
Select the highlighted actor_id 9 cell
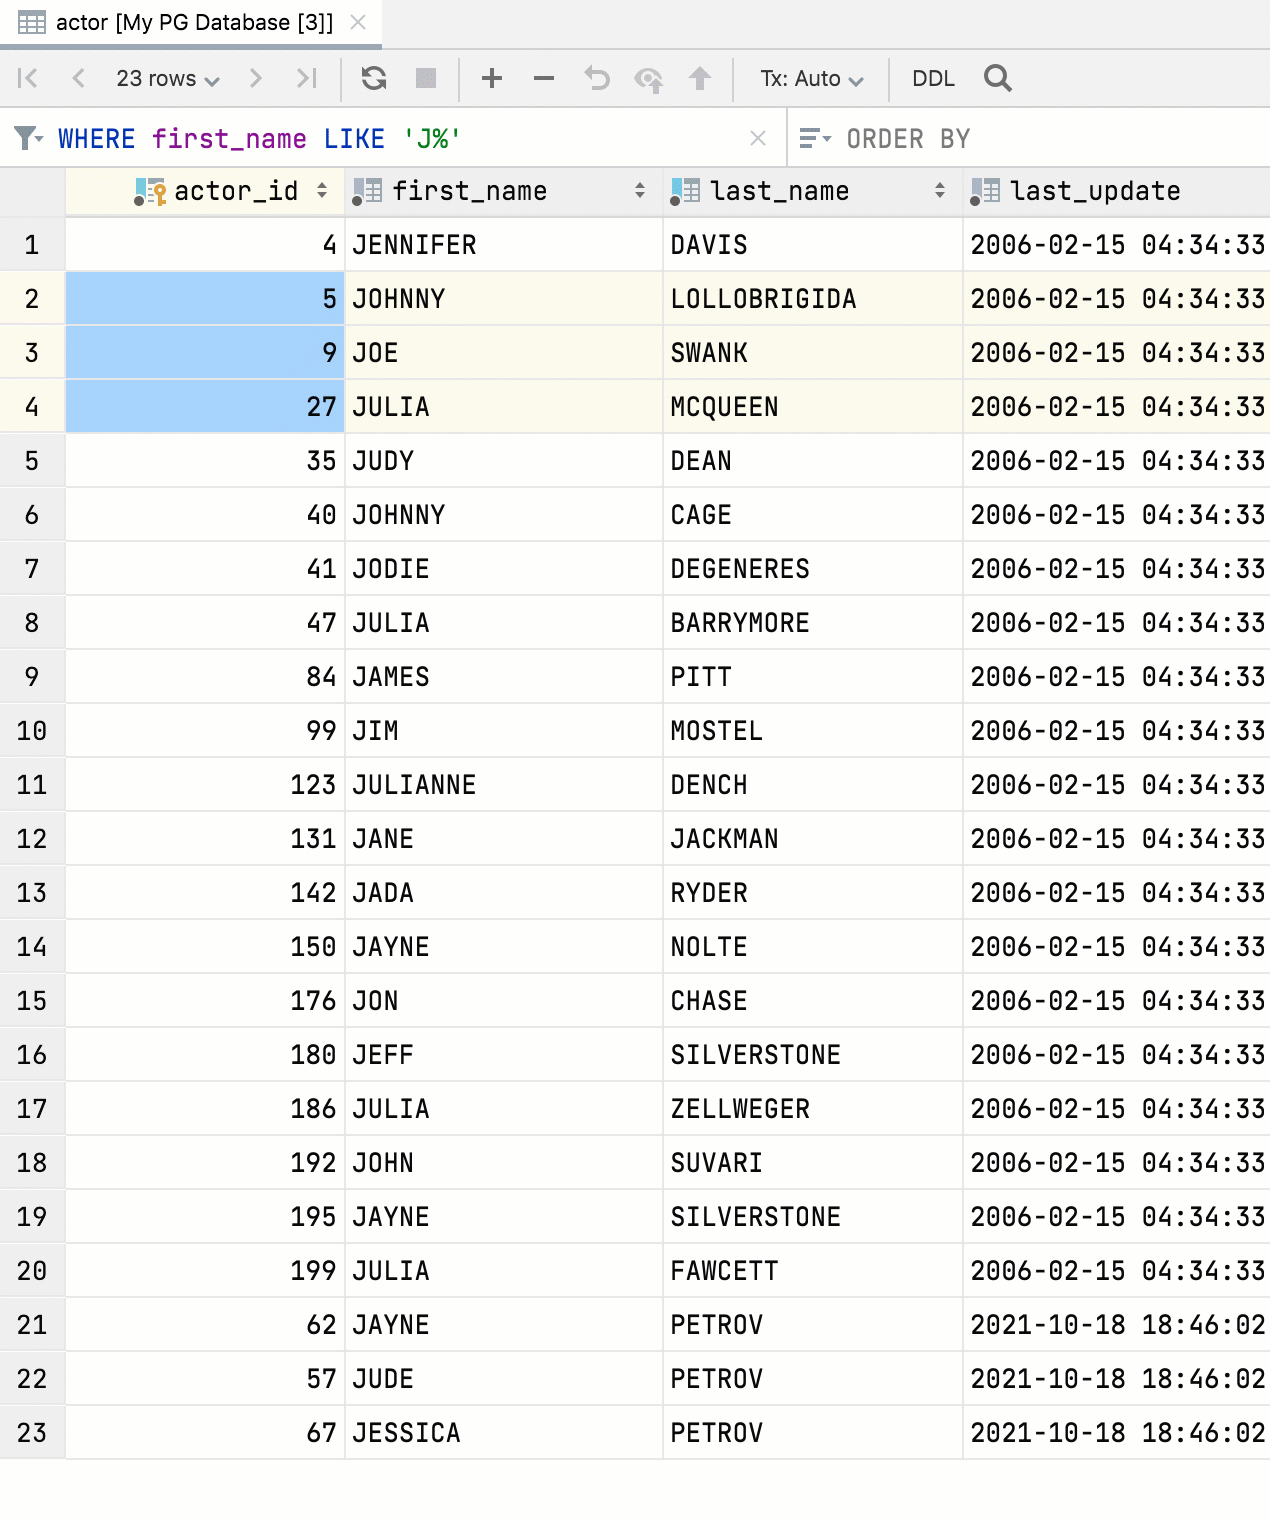[205, 353]
